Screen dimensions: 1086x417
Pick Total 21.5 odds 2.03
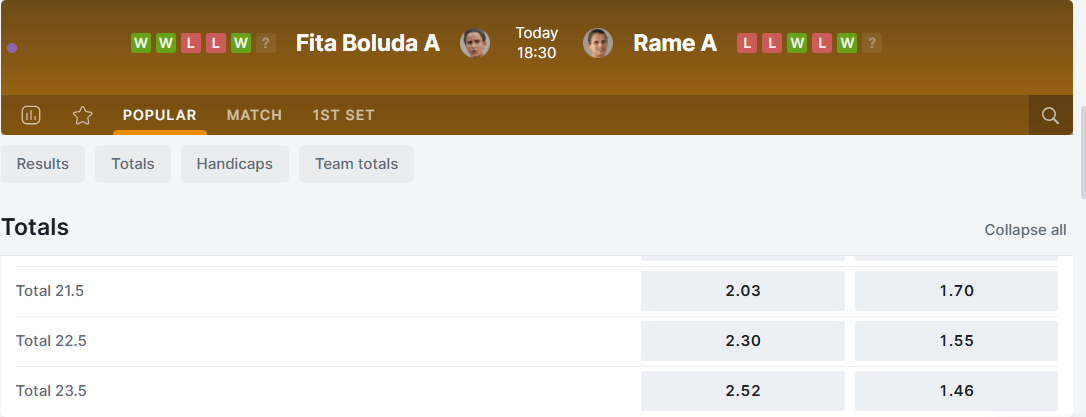pos(743,291)
